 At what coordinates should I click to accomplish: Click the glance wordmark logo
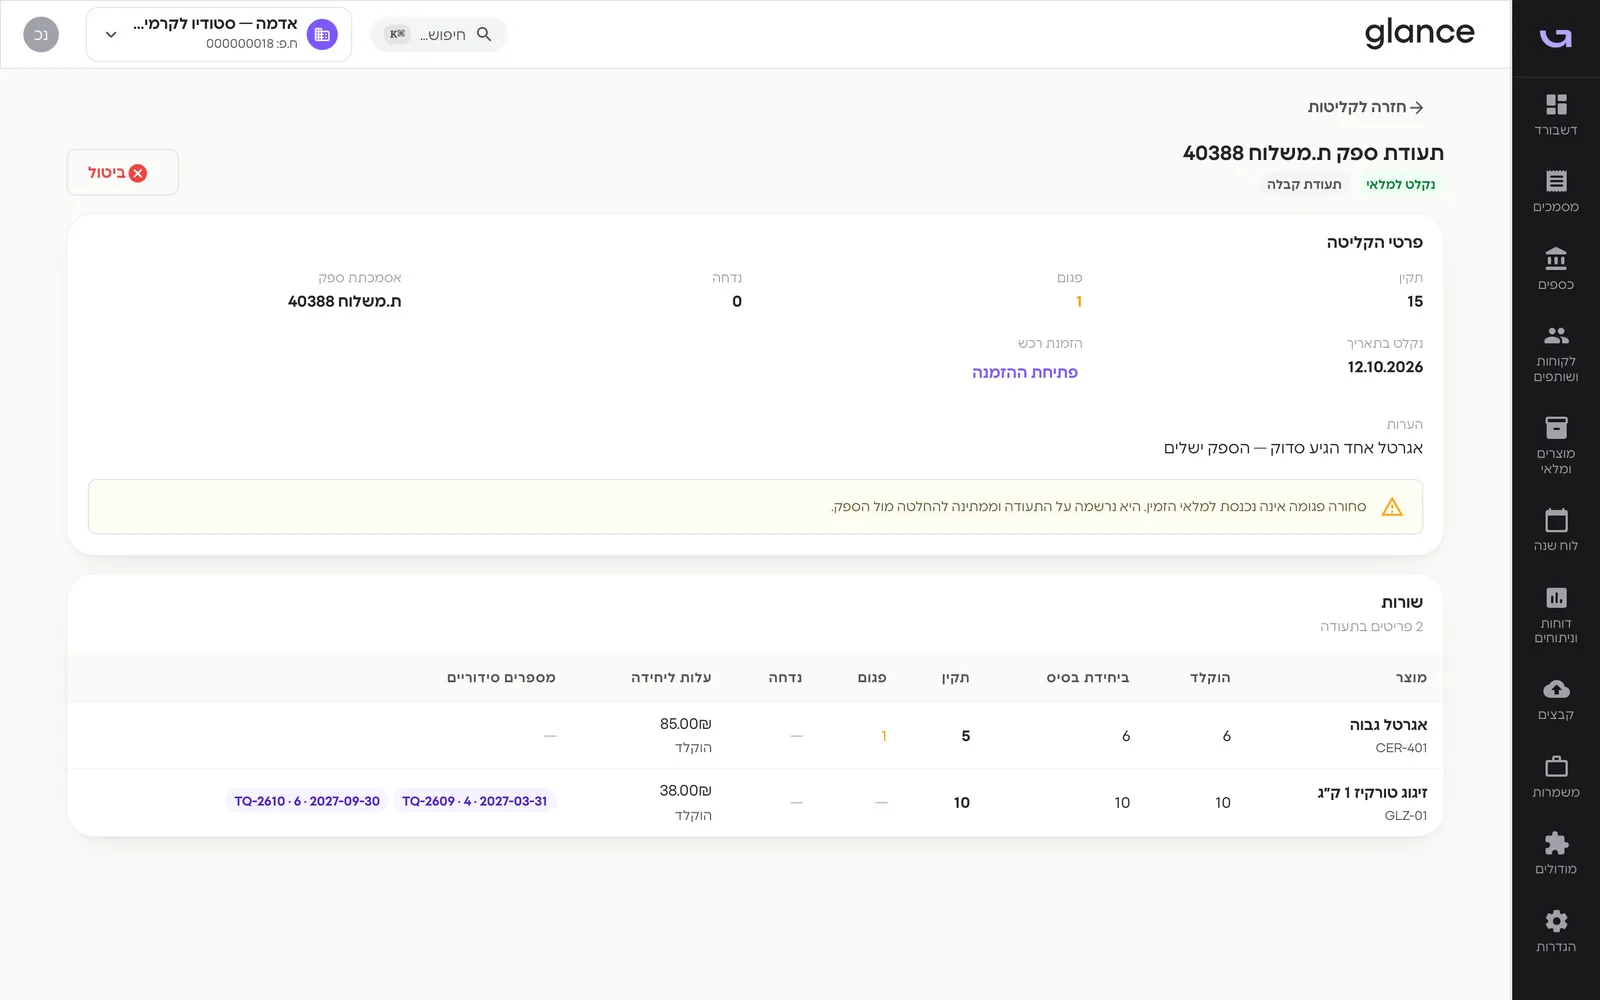coord(1420,33)
